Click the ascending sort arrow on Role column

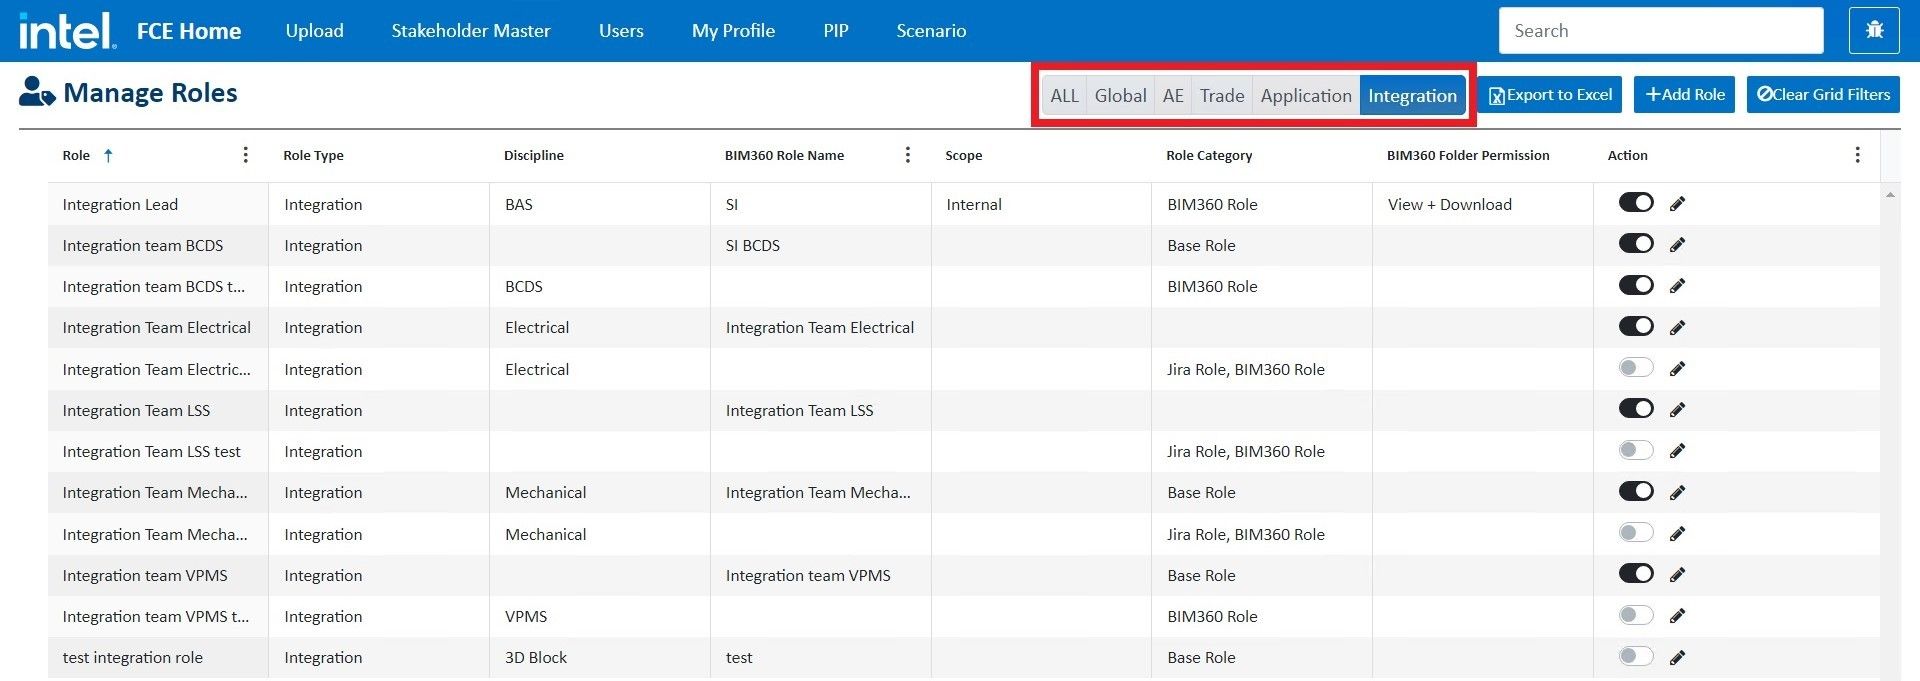pyautogui.click(x=108, y=155)
